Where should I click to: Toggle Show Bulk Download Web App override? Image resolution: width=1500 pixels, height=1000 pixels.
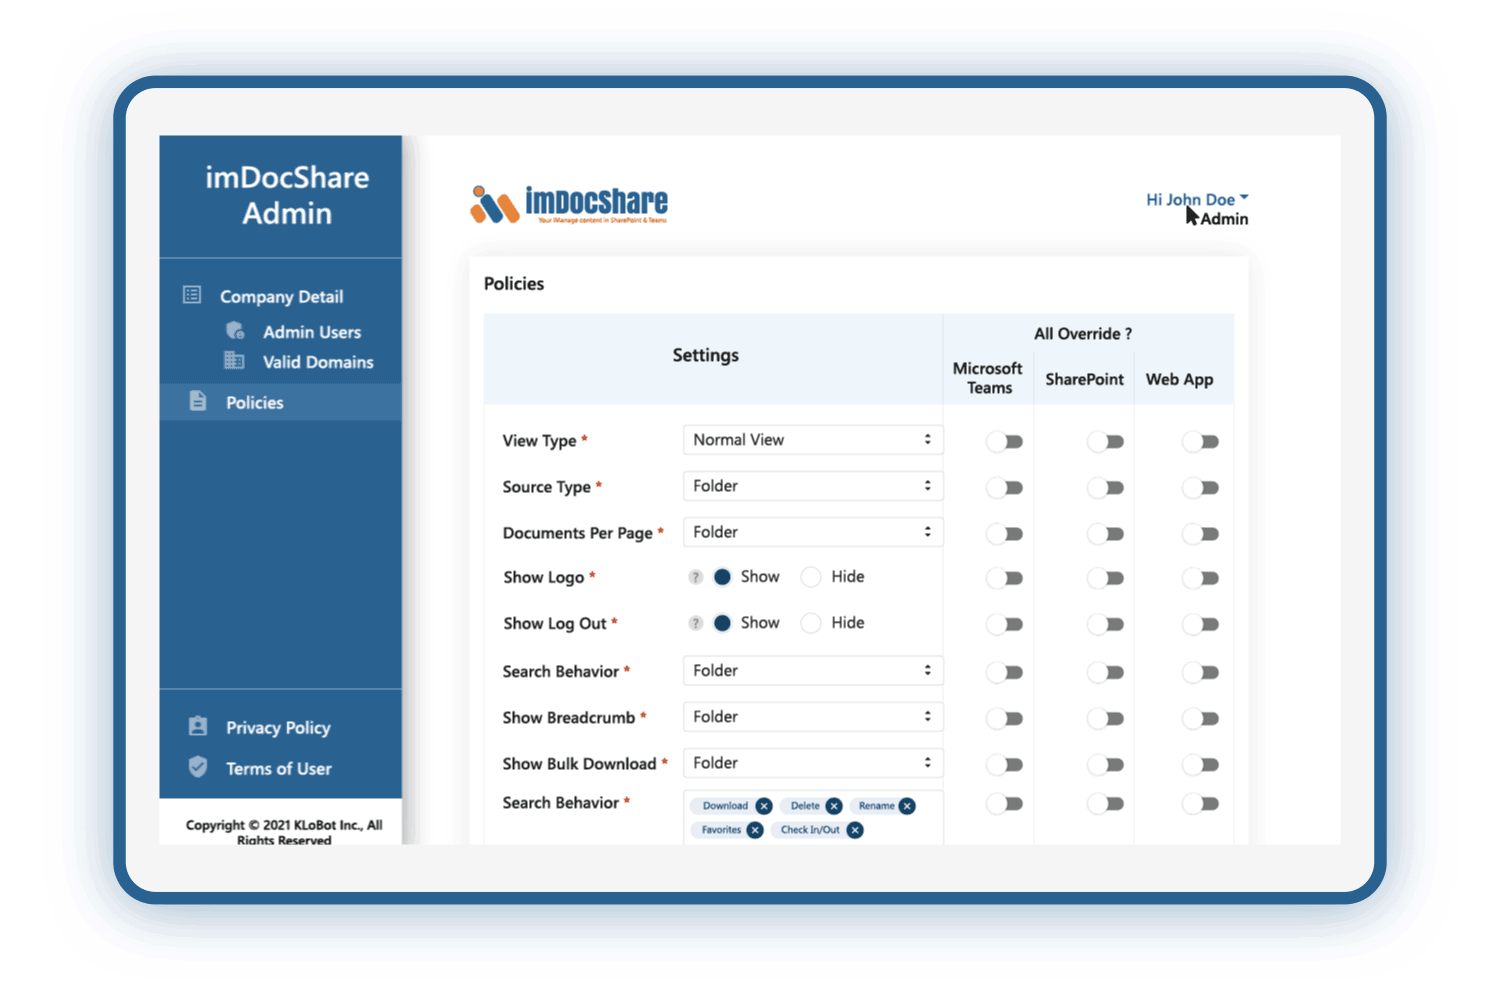1200,764
